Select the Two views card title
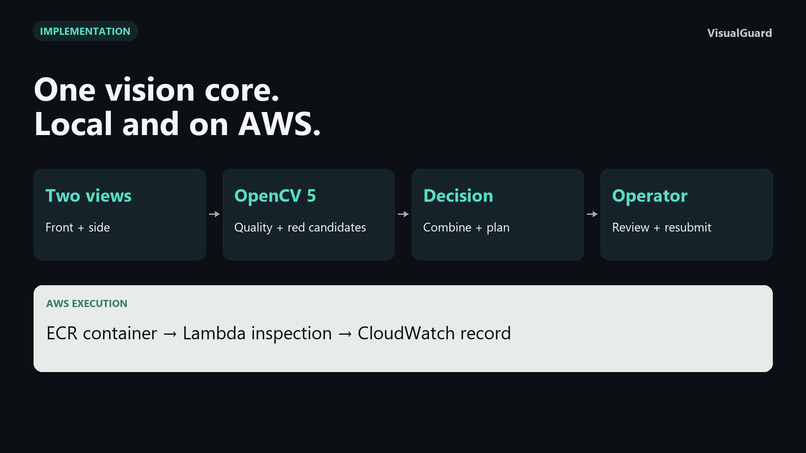Image resolution: width=806 pixels, height=453 pixels. 88,196
